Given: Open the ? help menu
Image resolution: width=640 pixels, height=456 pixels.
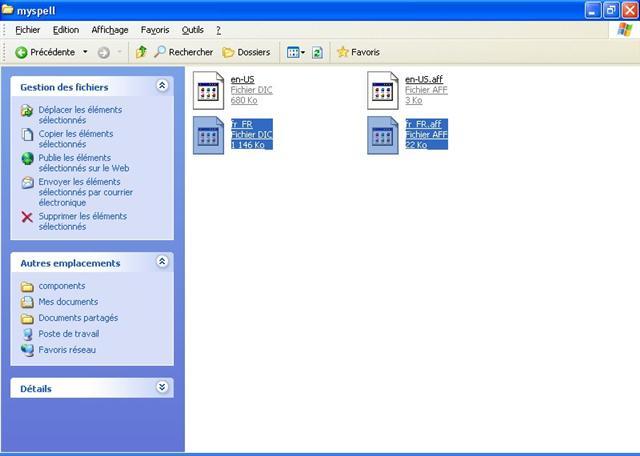Looking at the screenshot, I should [218, 30].
